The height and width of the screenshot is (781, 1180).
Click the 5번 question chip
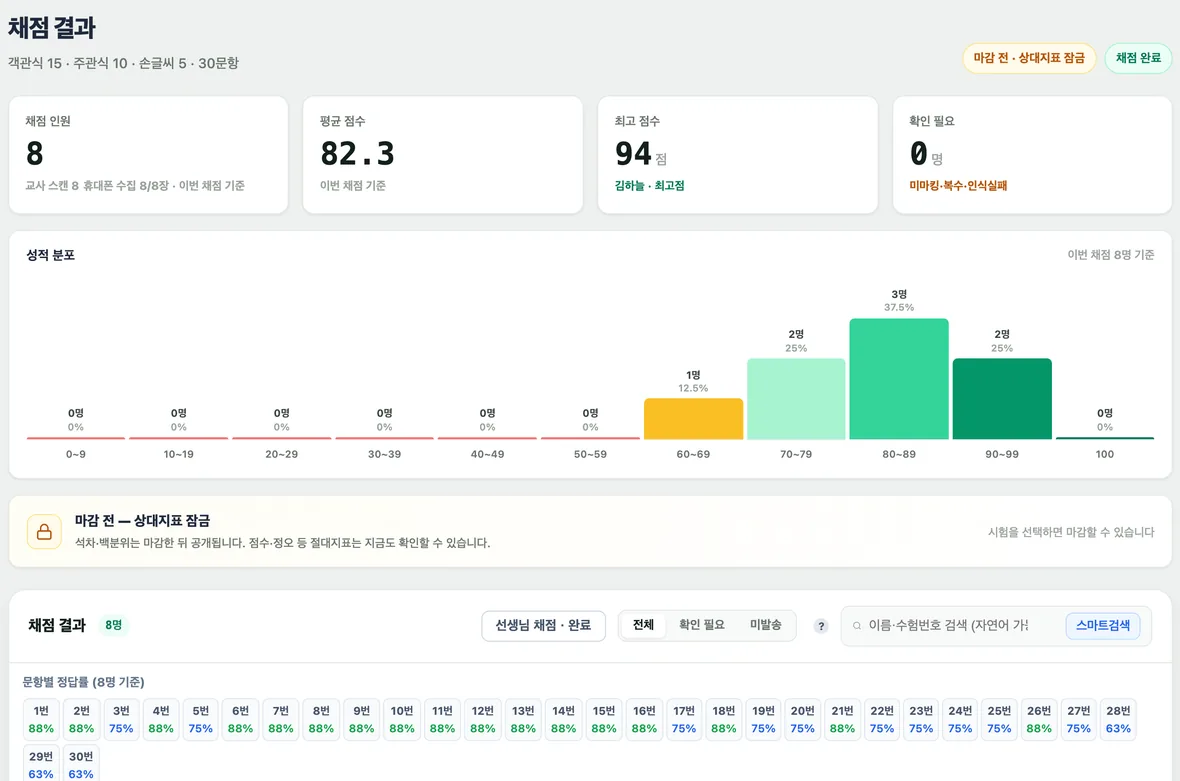coord(201,719)
